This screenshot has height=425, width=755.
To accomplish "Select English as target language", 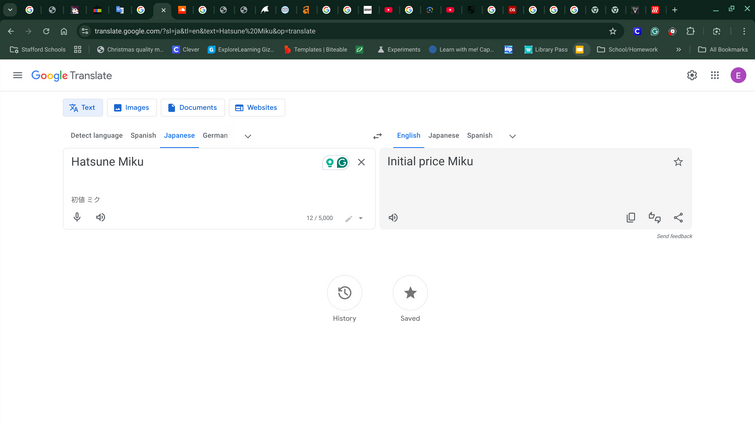I will (x=408, y=136).
